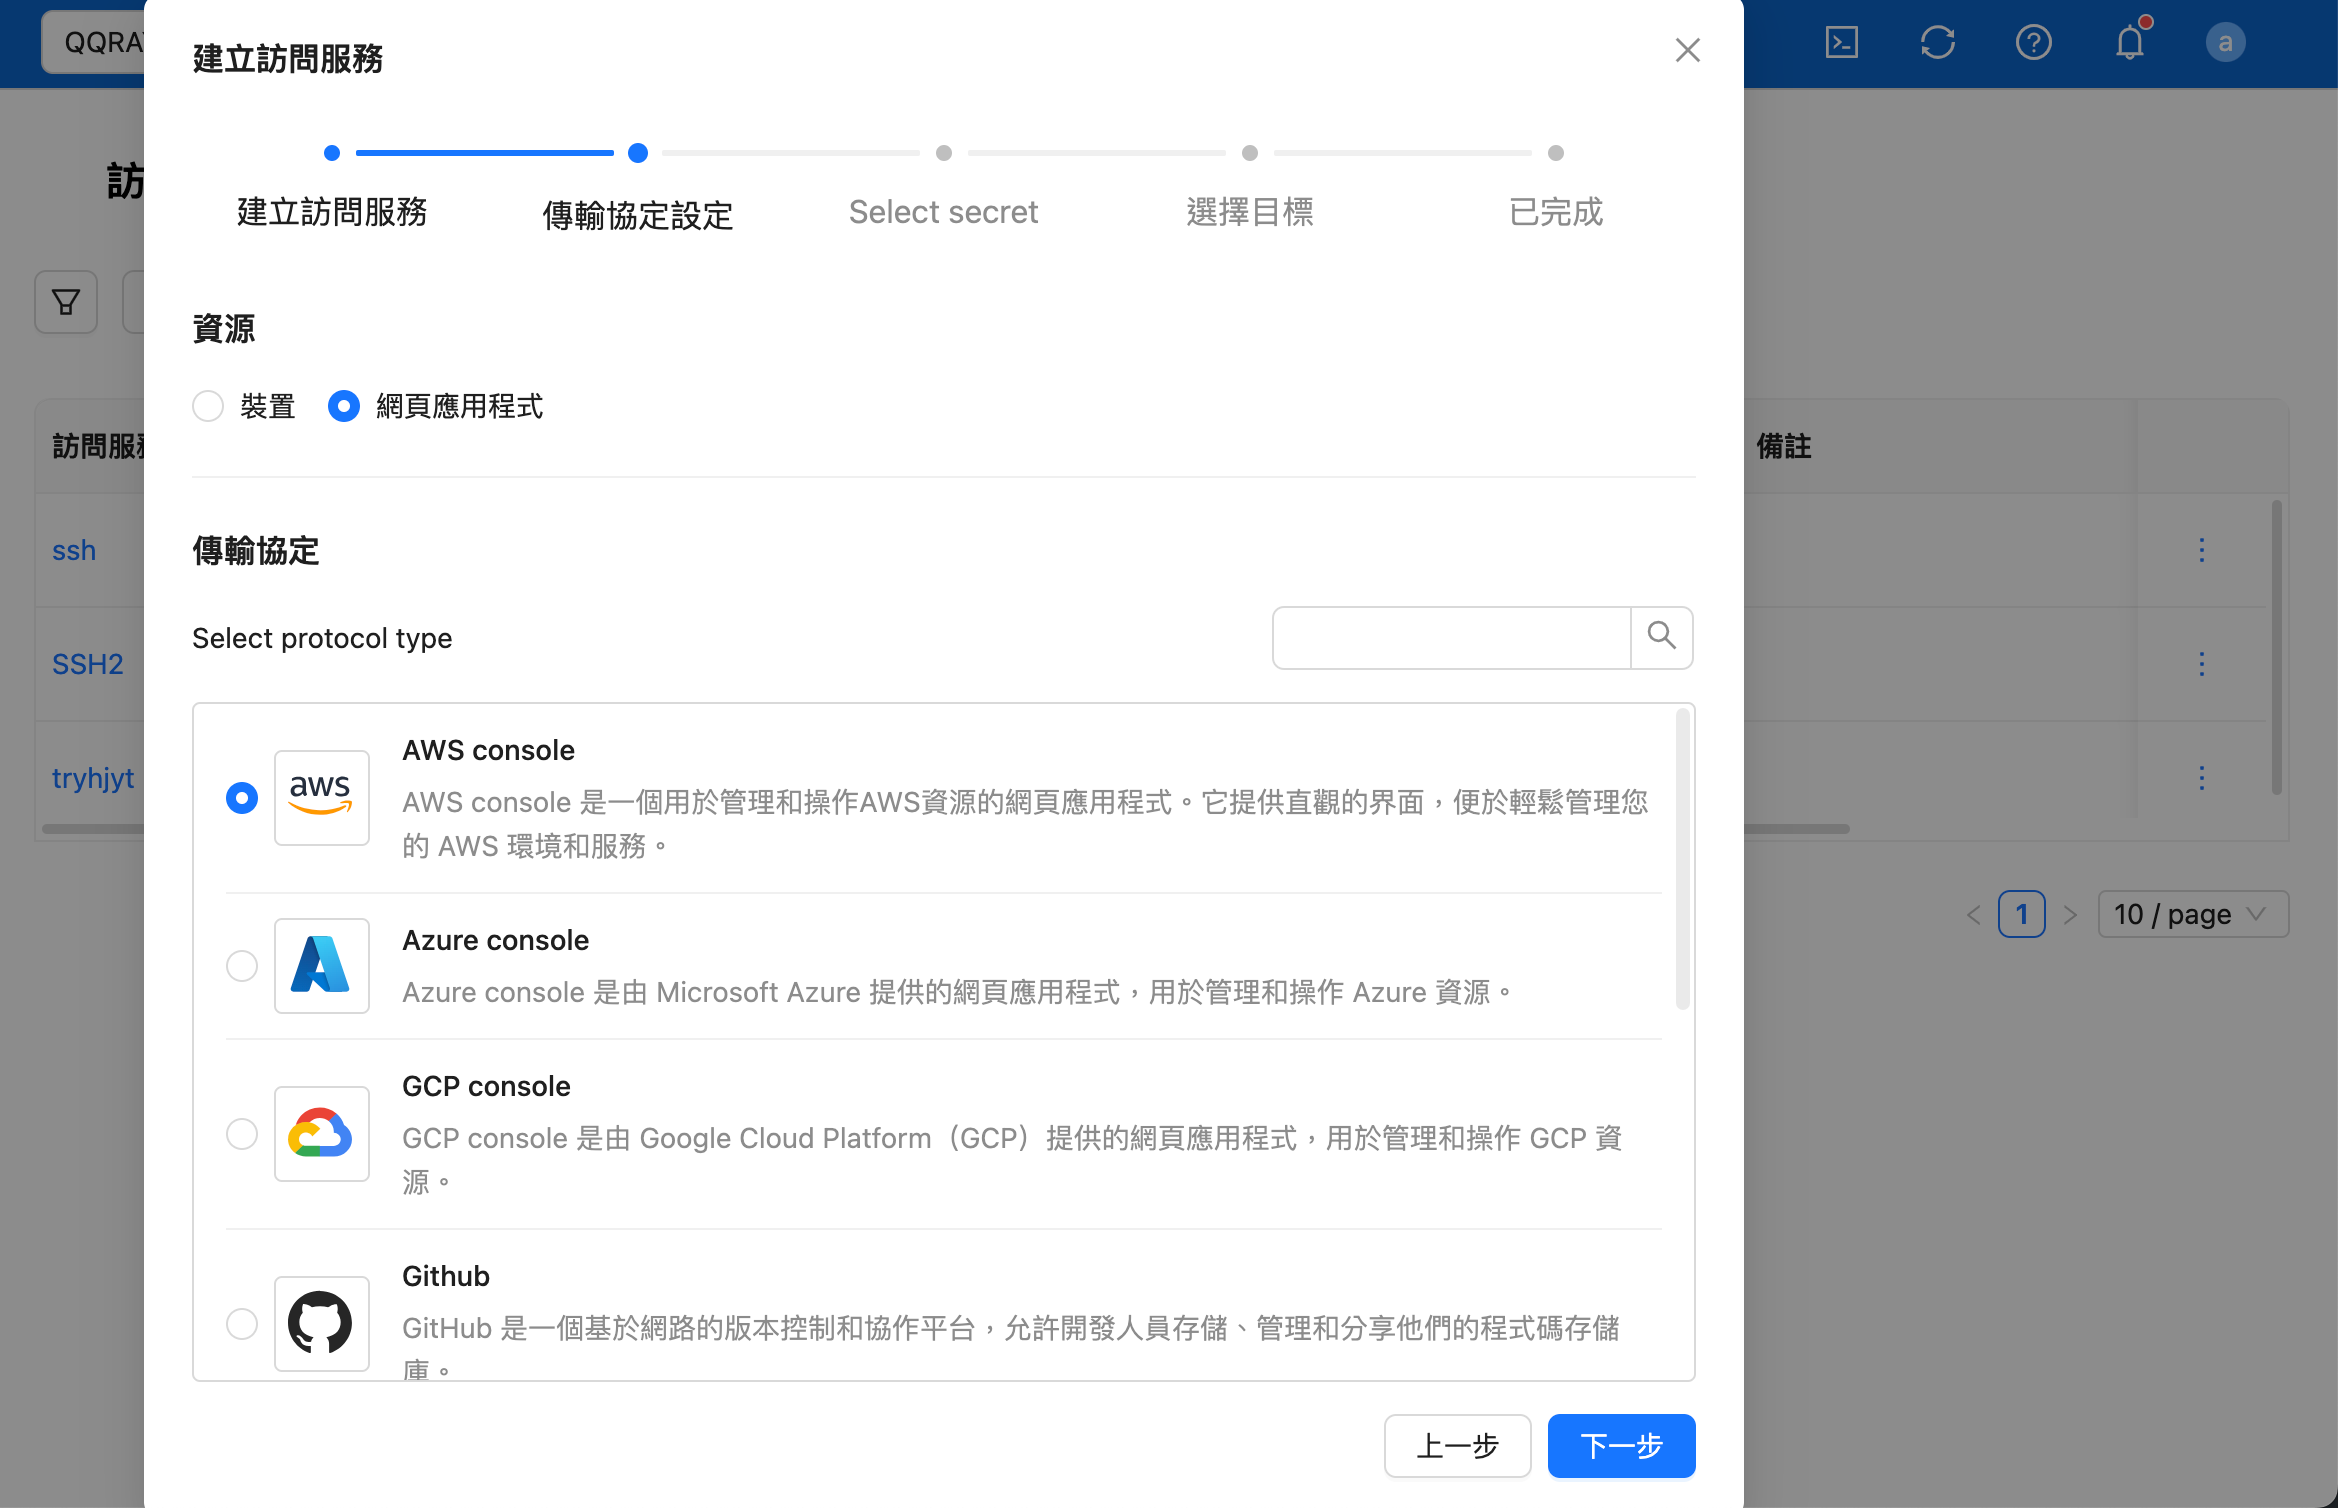Open the SSH2 access service link
Screen dimensions: 2338x1508
(x=88, y=664)
